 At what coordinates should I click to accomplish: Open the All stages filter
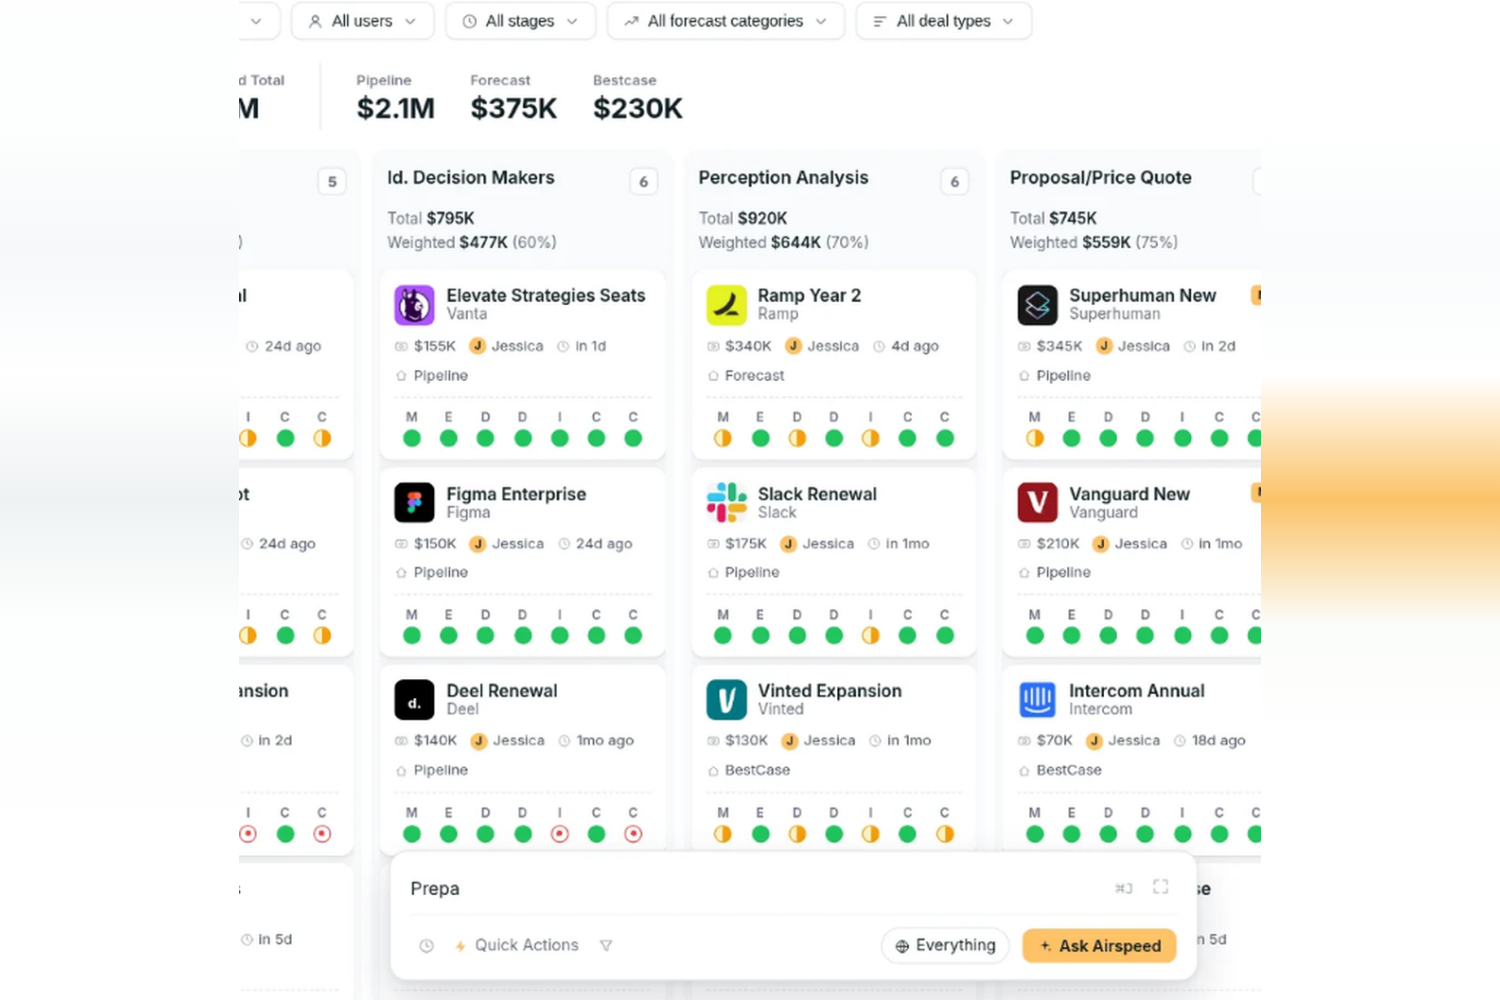(x=520, y=21)
